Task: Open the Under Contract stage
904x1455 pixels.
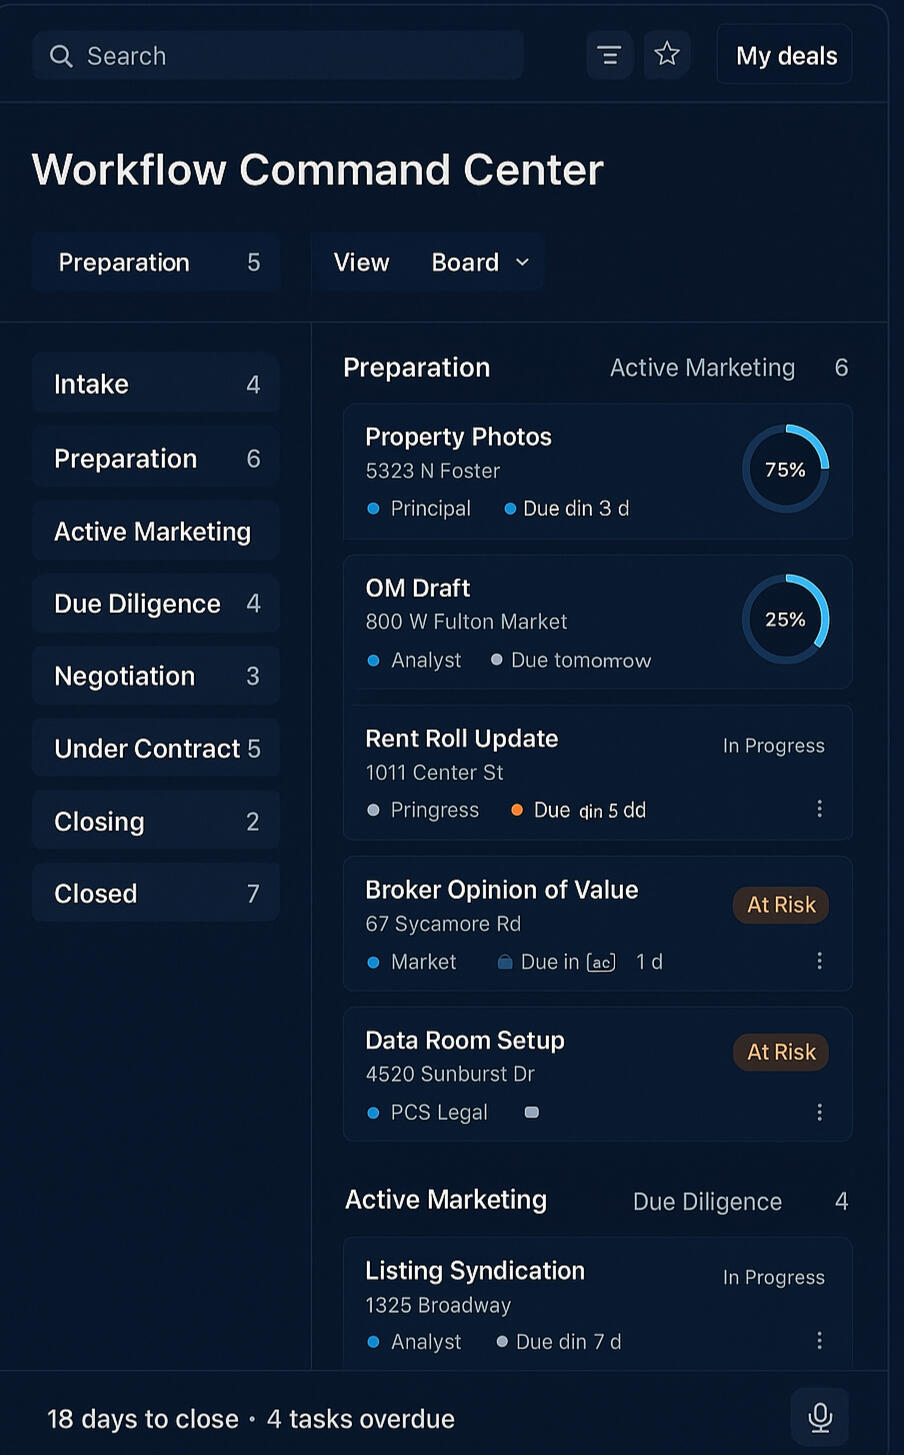Action: [156, 749]
